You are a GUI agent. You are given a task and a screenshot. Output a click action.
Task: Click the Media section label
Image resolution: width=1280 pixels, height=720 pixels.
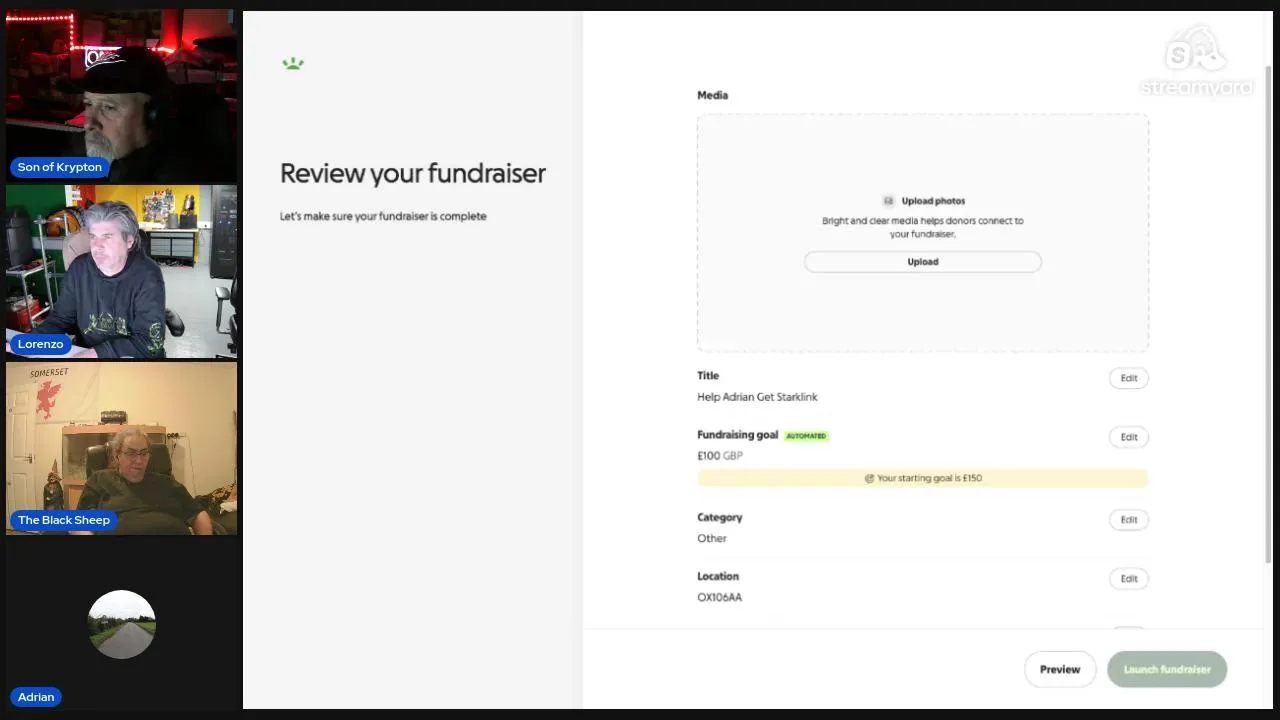(712, 95)
